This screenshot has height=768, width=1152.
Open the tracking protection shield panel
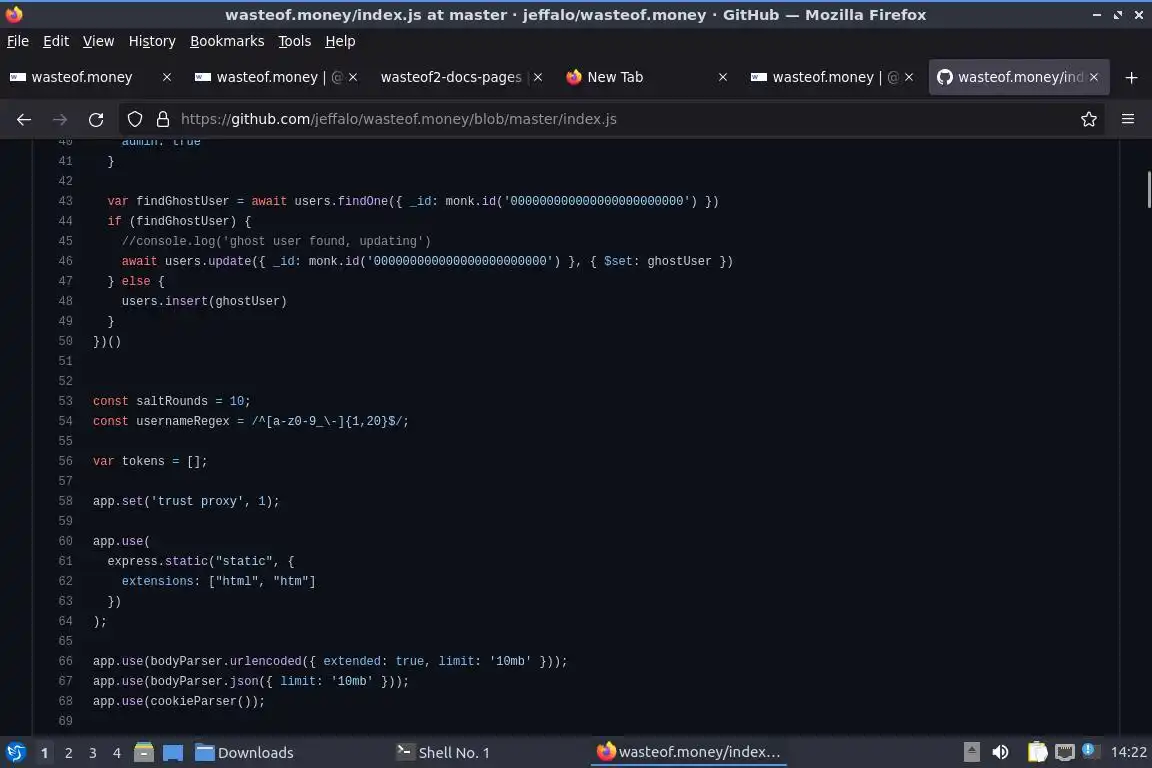pyautogui.click(x=134, y=119)
